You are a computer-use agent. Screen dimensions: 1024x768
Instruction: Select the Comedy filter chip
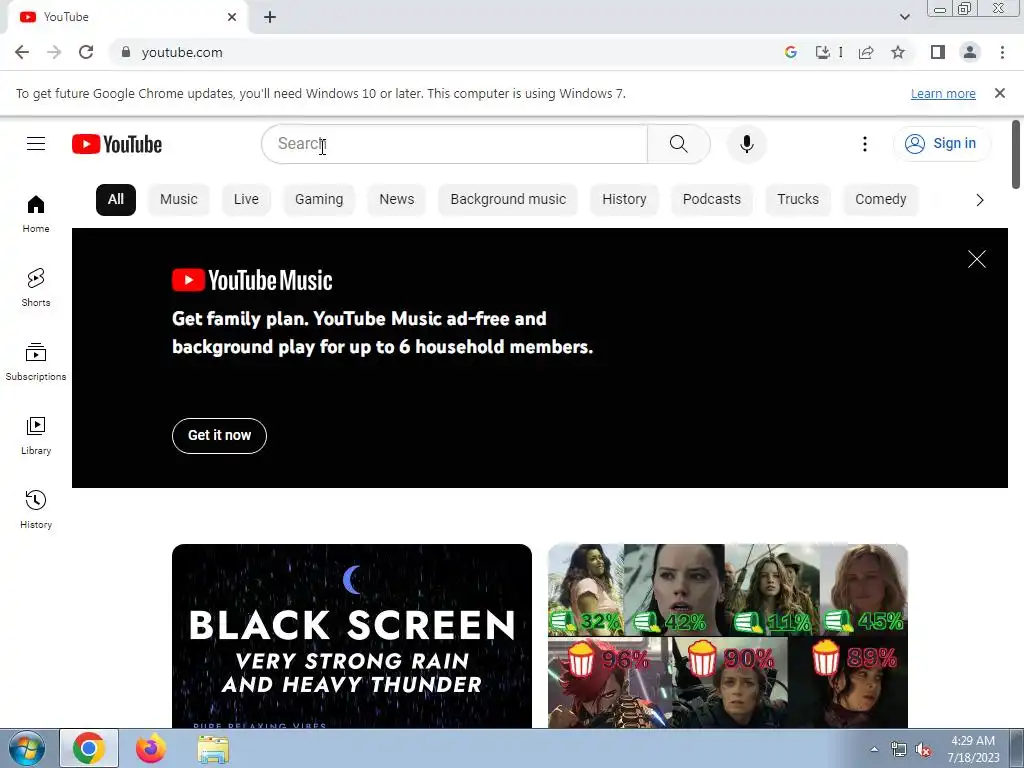point(881,199)
